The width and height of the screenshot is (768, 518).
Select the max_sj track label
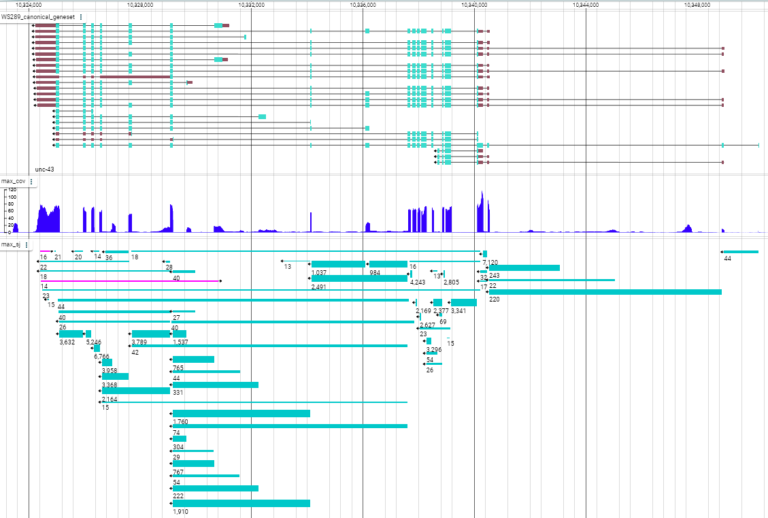point(11,244)
